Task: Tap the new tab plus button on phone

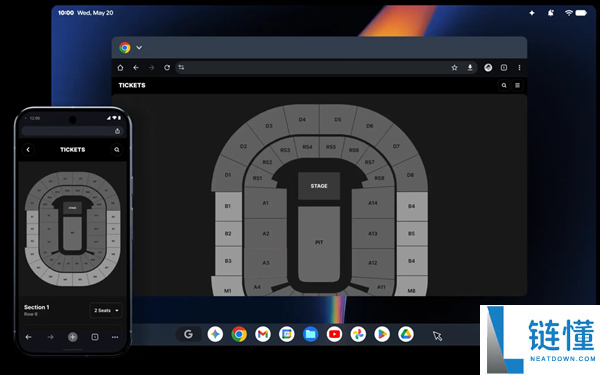Action: 73,337
